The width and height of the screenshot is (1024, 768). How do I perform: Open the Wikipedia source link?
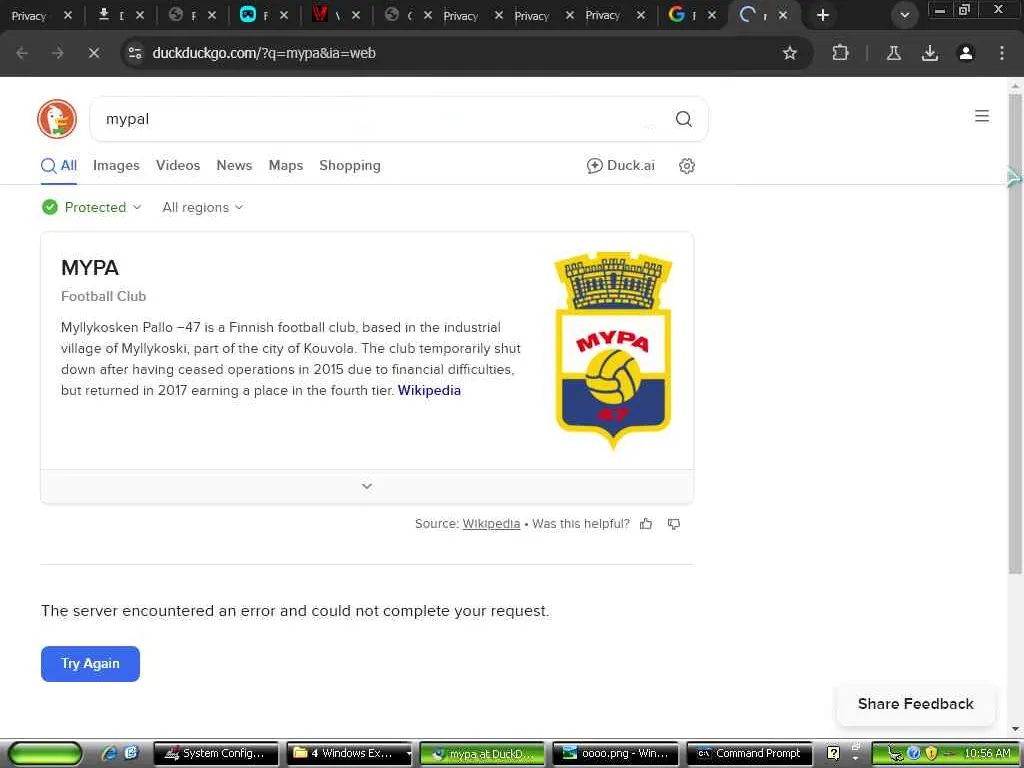pos(491,524)
